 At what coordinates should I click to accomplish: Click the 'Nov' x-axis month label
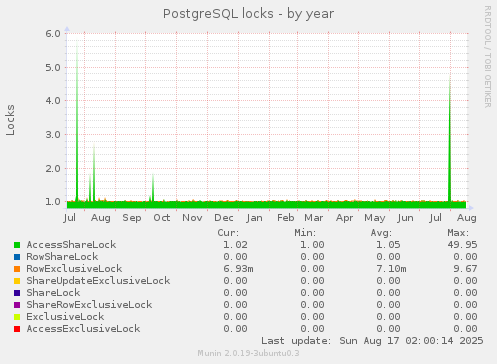(x=192, y=218)
